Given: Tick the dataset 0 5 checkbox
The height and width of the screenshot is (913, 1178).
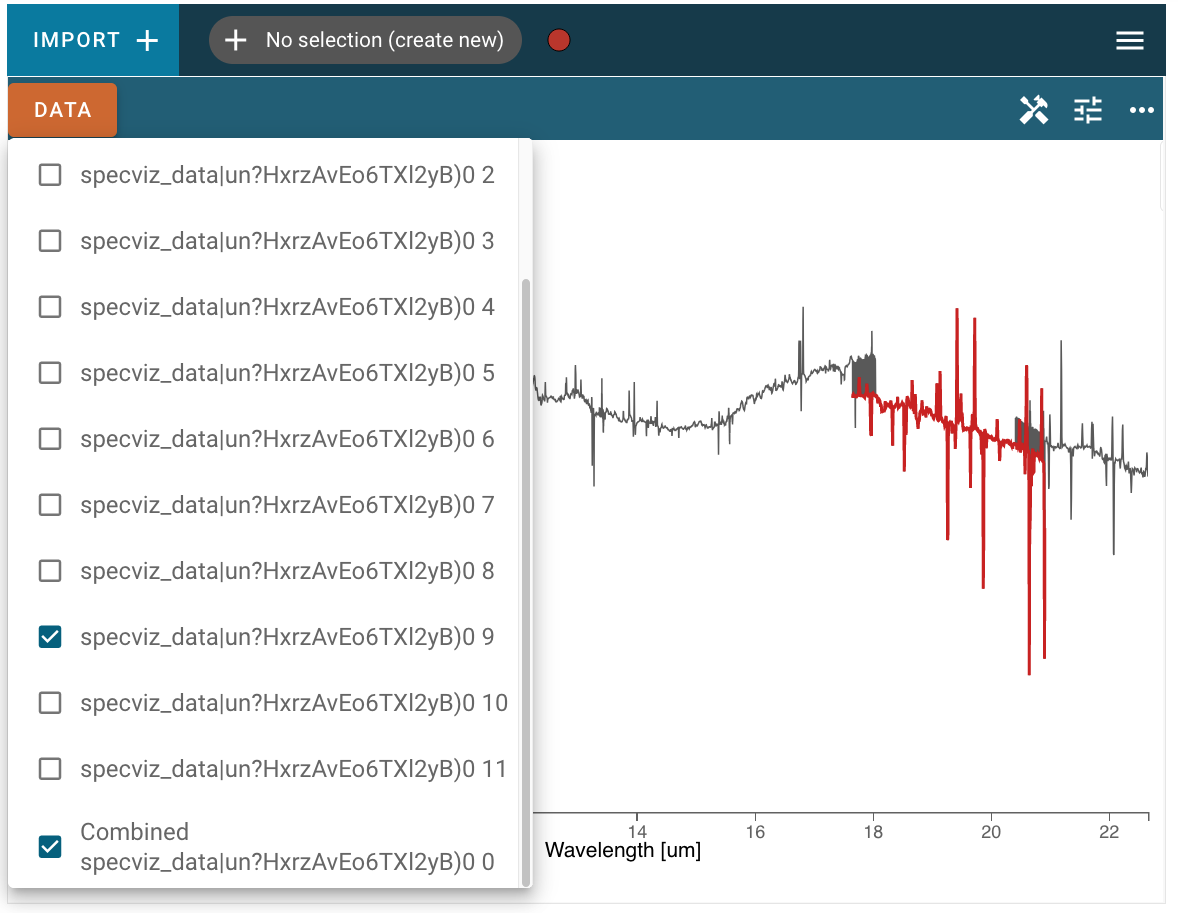Looking at the screenshot, I should [50, 373].
